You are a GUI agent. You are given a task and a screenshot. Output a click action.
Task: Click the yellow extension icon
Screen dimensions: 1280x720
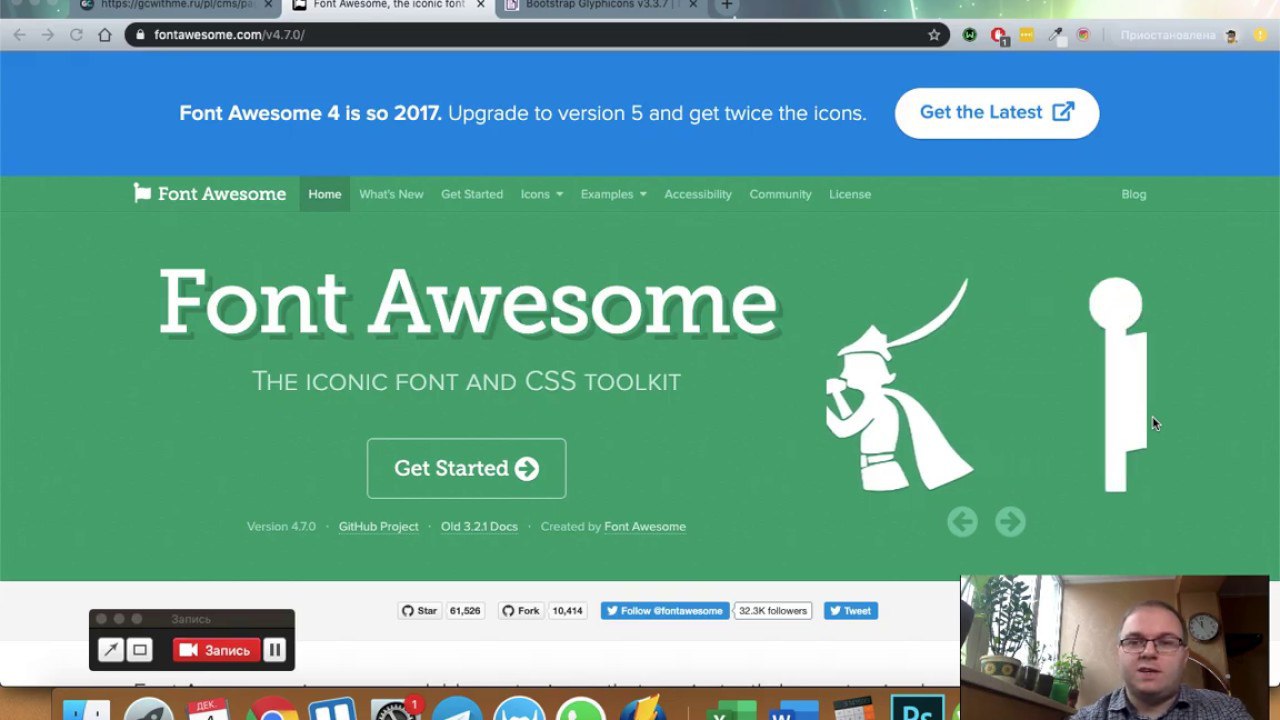click(x=1026, y=35)
